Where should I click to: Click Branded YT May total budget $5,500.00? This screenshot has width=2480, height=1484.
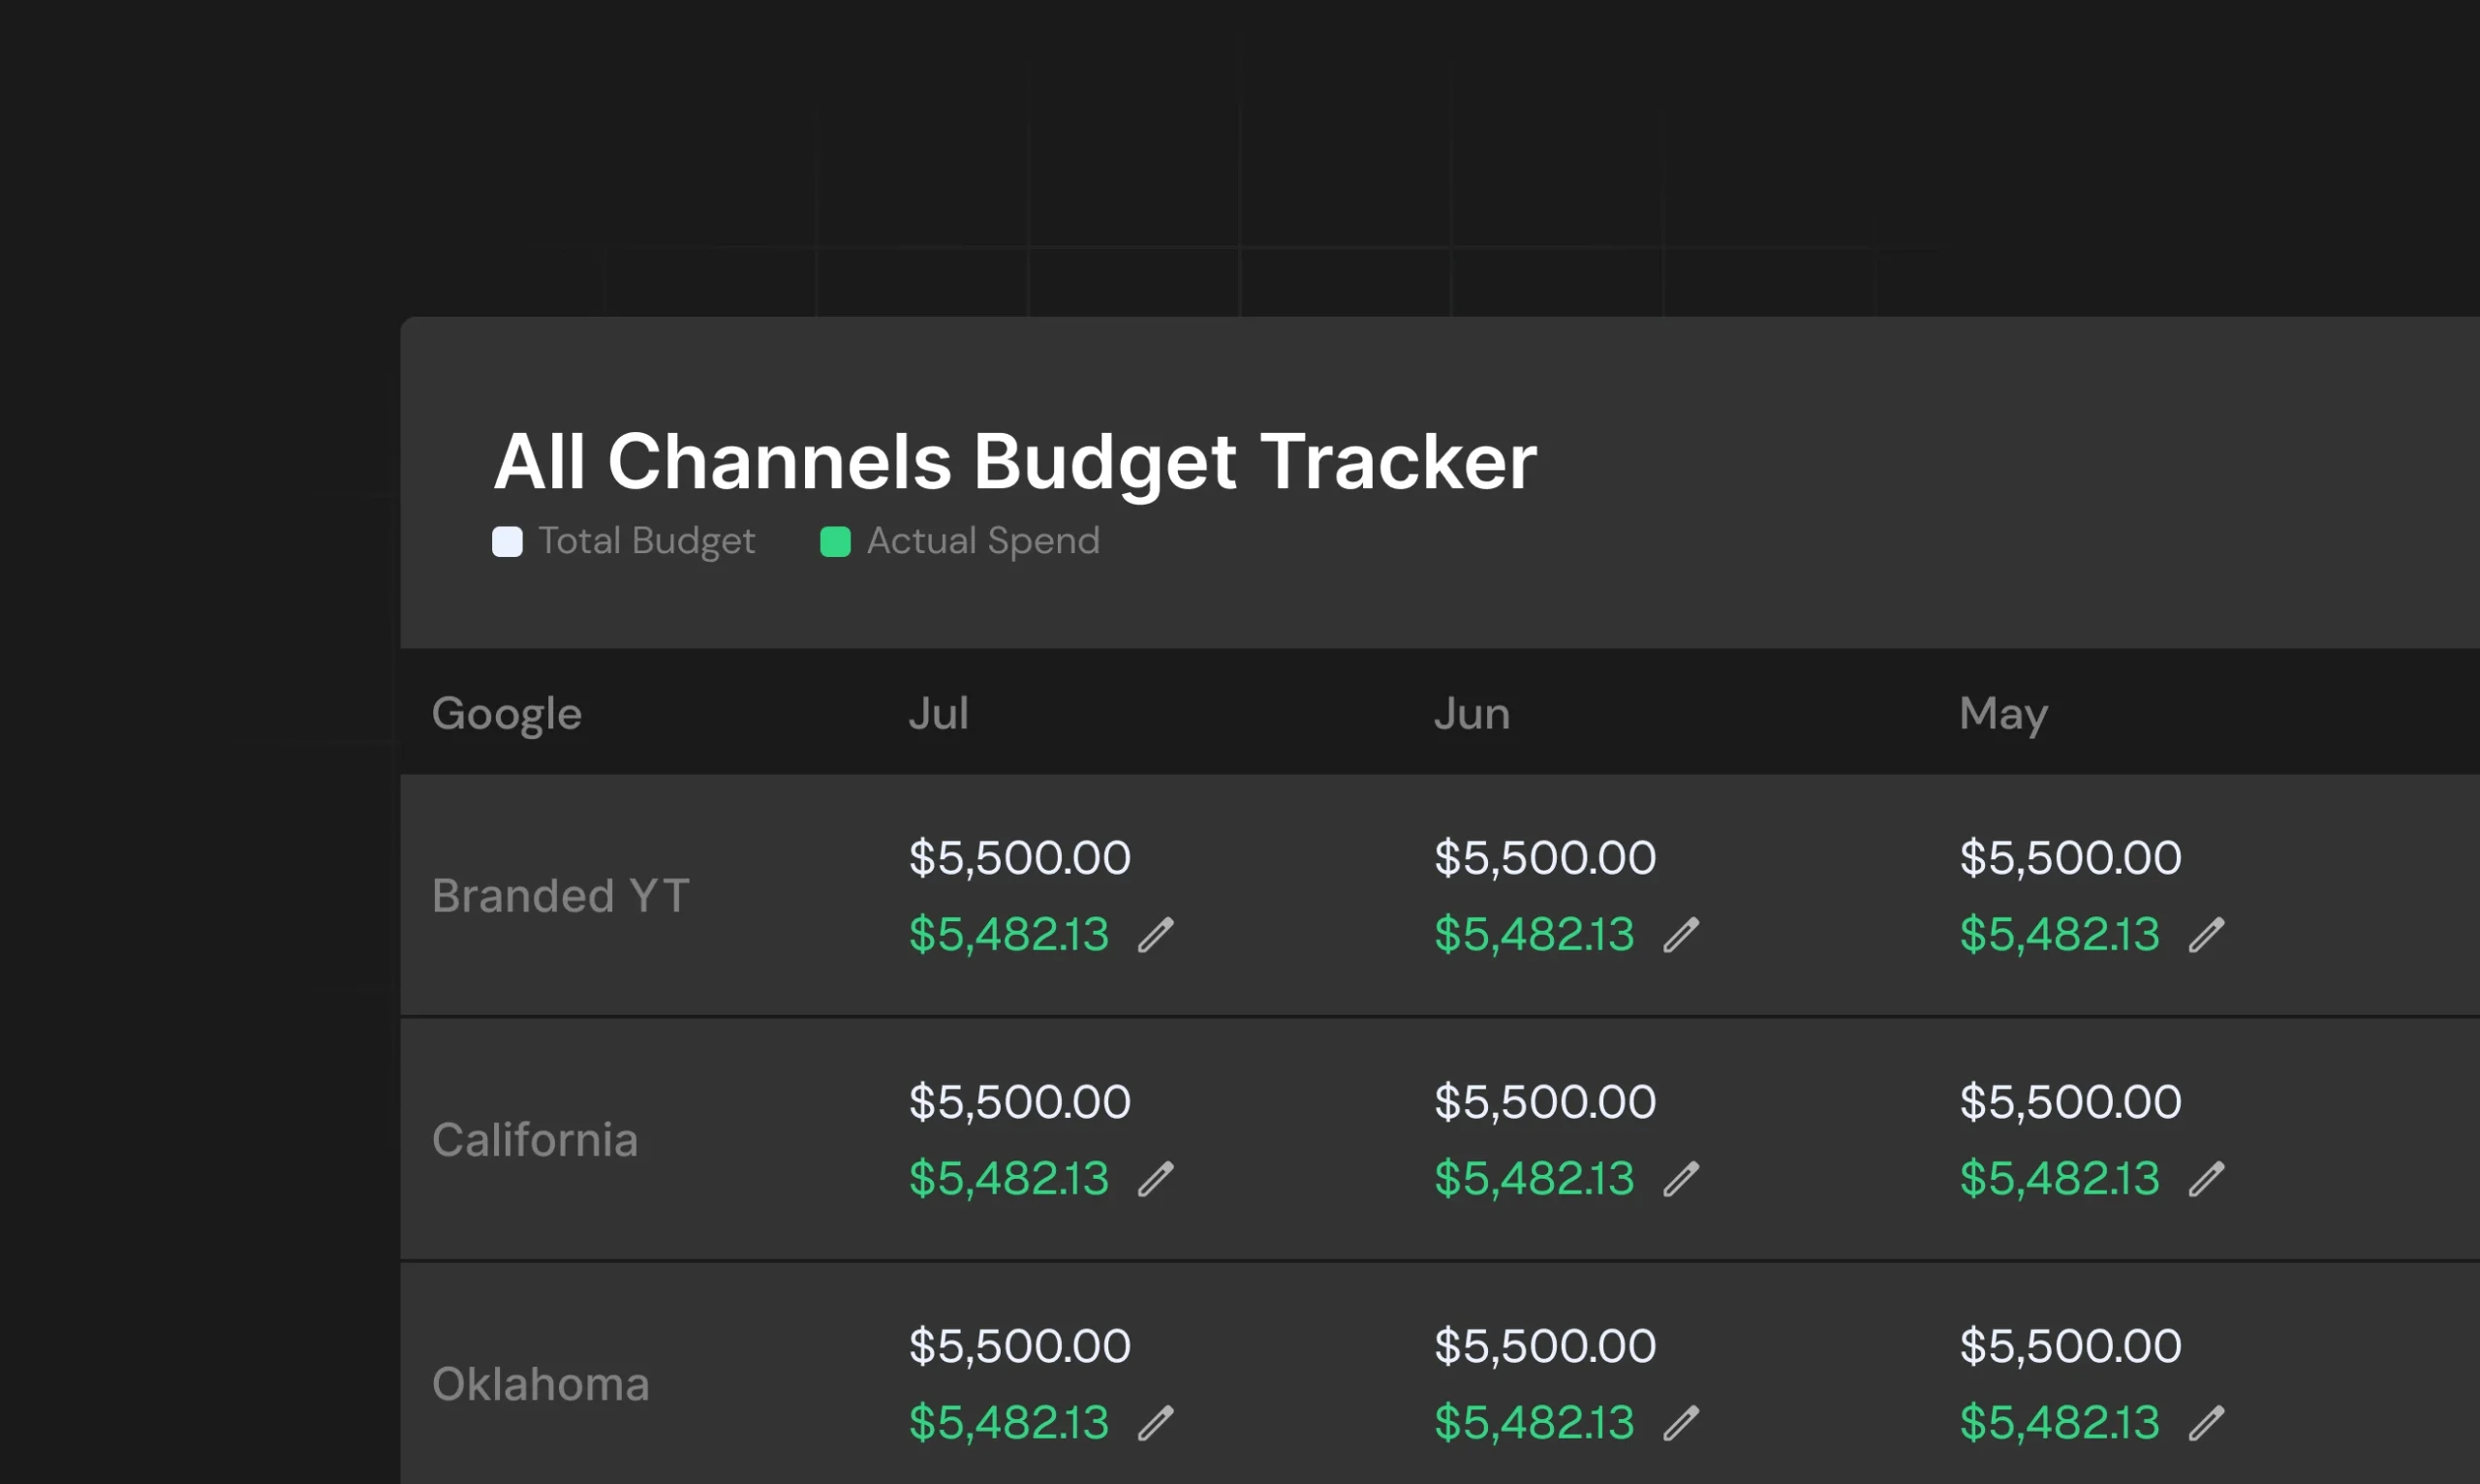[2070, 858]
